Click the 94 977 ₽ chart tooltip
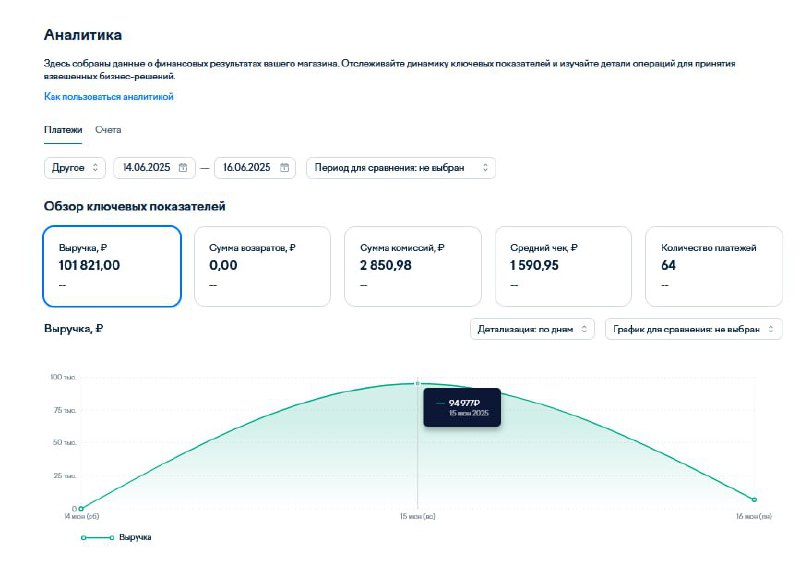Screen dimensions: 800x566 tap(462, 407)
